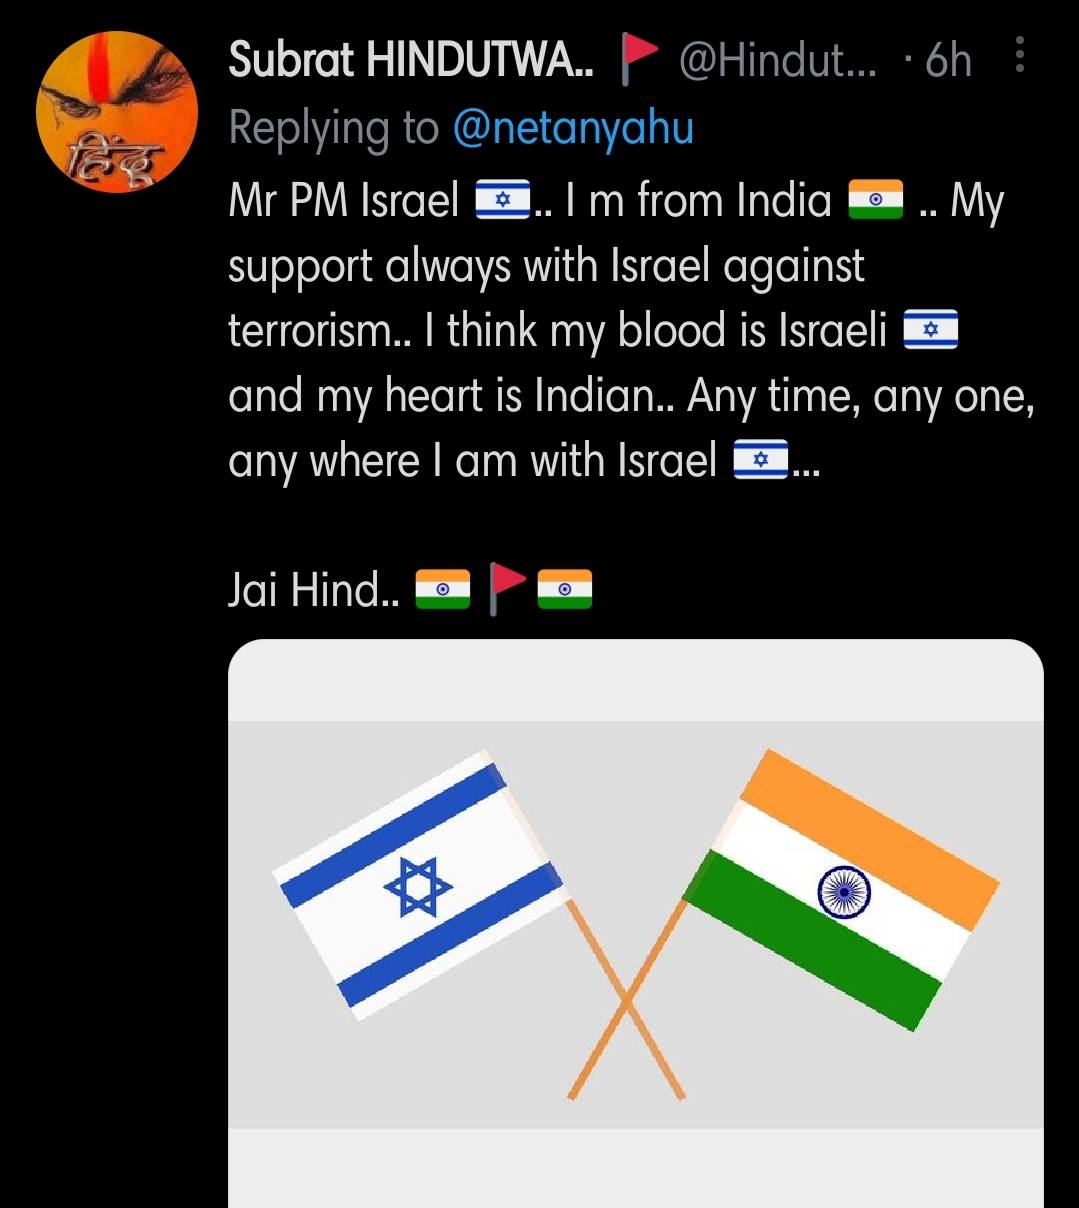Click the Star of David on the image flag
This screenshot has width=1079, height=1208.
coord(420,889)
